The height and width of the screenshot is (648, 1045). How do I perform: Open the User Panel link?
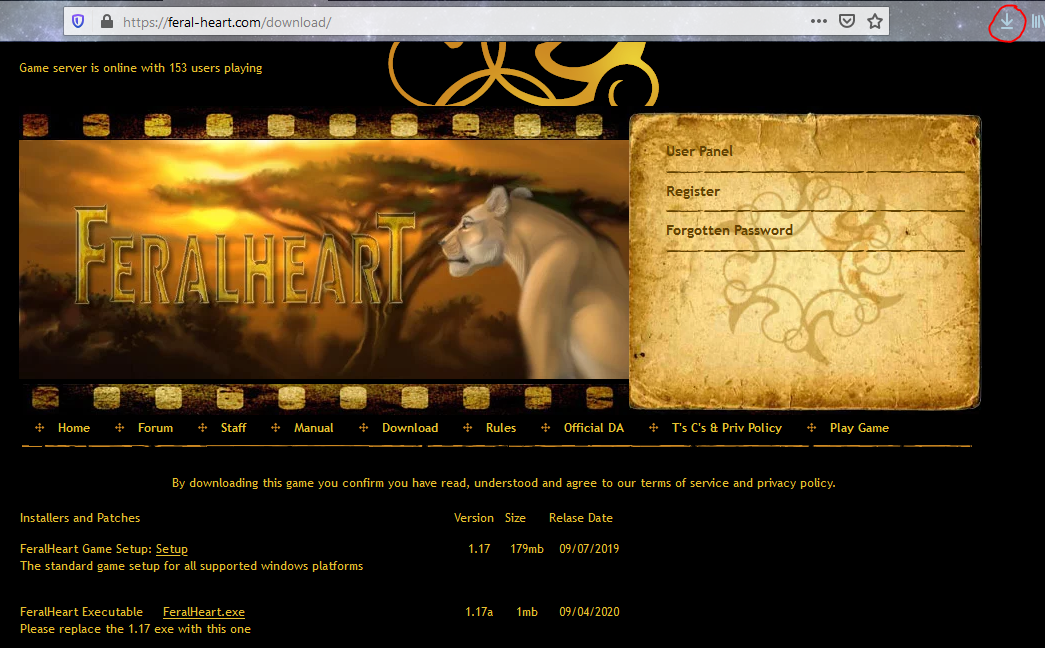[x=699, y=151]
